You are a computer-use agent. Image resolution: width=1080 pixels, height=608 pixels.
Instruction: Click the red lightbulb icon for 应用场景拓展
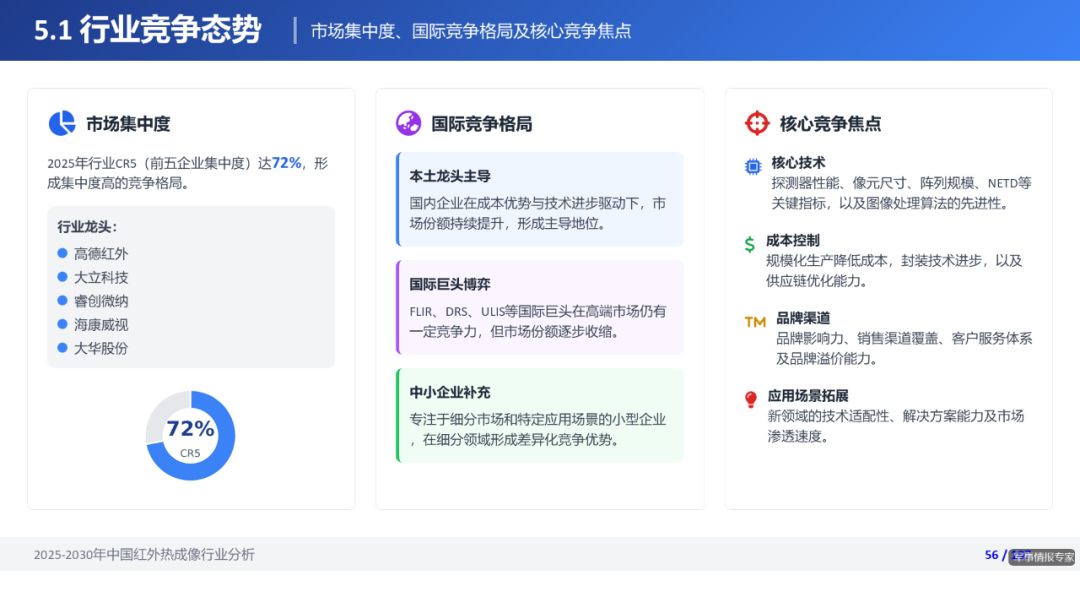[751, 396]
